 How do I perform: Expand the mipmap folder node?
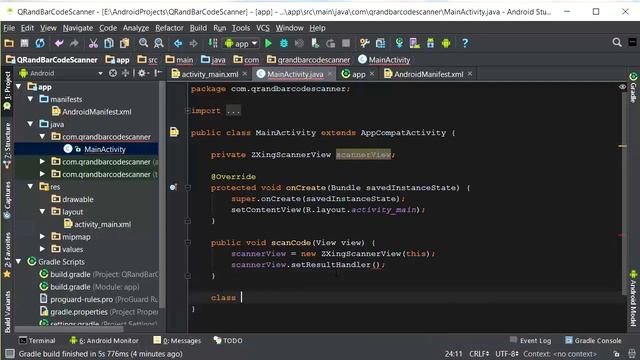(42, 236)
